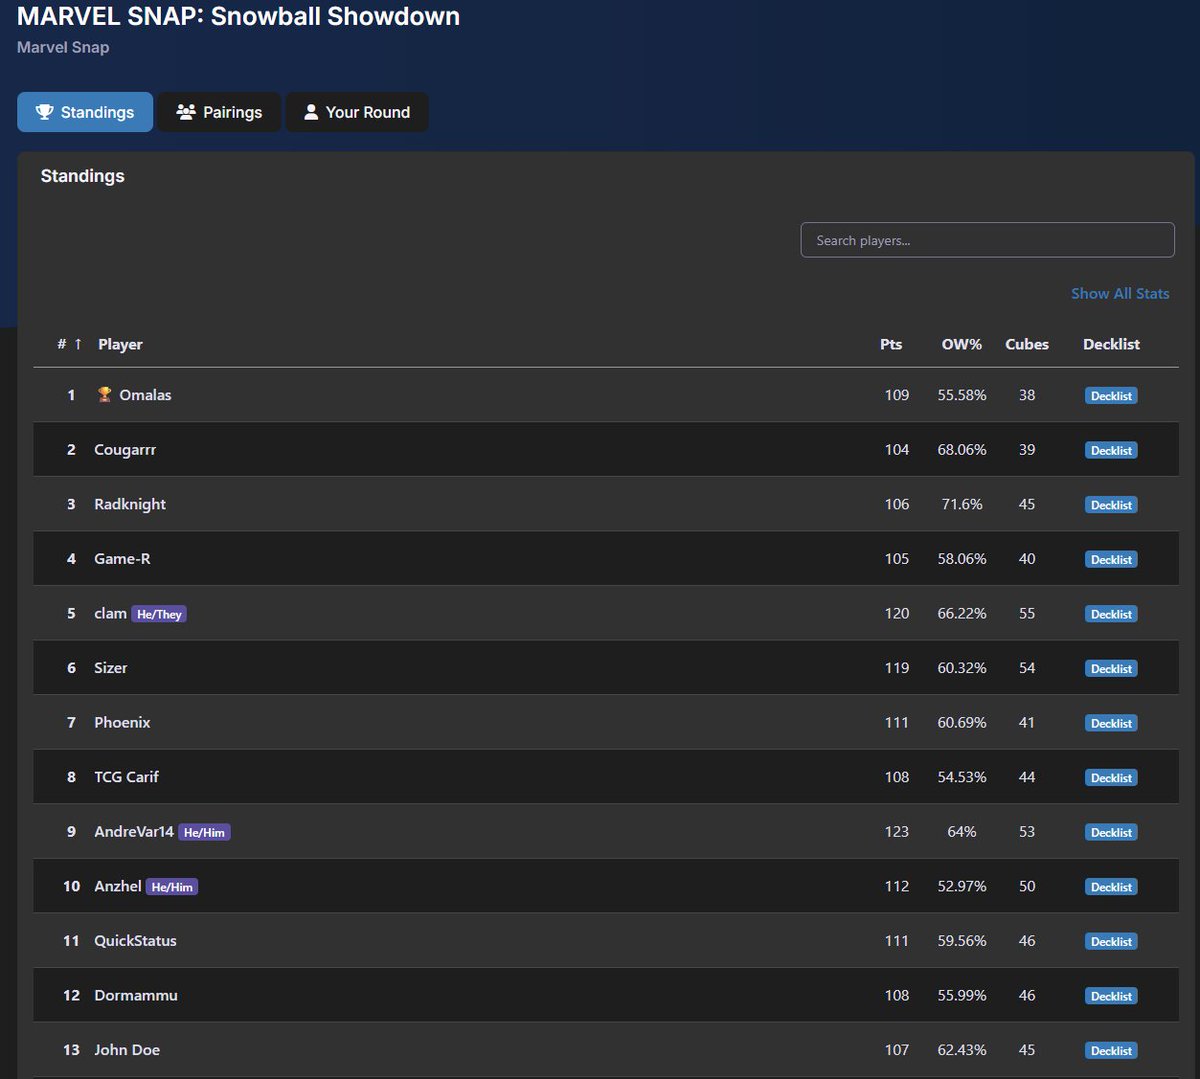1200x1079 pixels.
Task: Click the 119 points value for Sizer
Action: [897, 668]
